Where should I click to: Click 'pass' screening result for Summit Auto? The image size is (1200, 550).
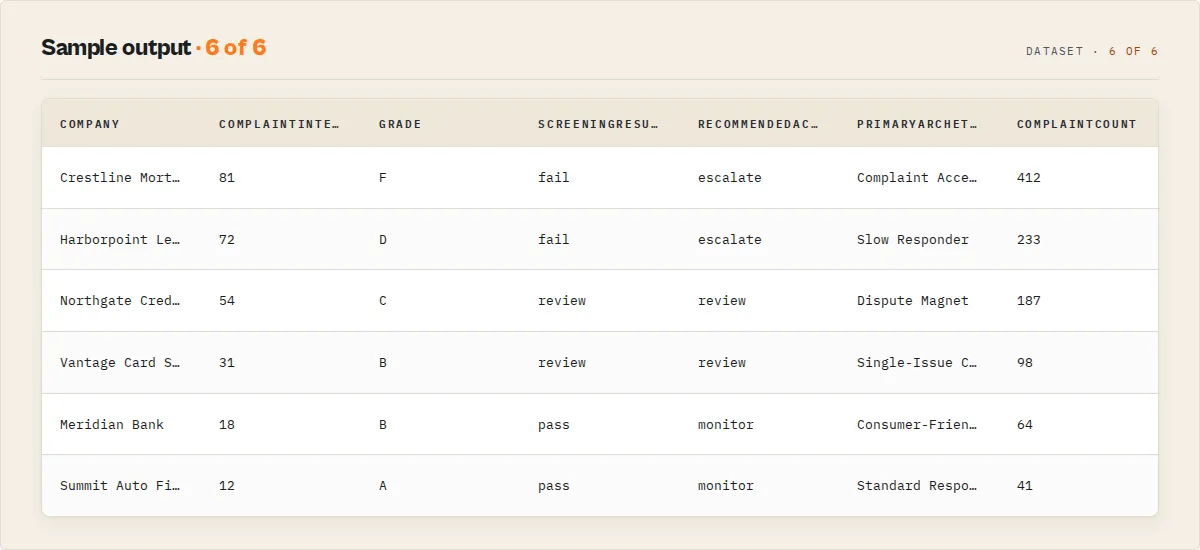coord(554,486)
